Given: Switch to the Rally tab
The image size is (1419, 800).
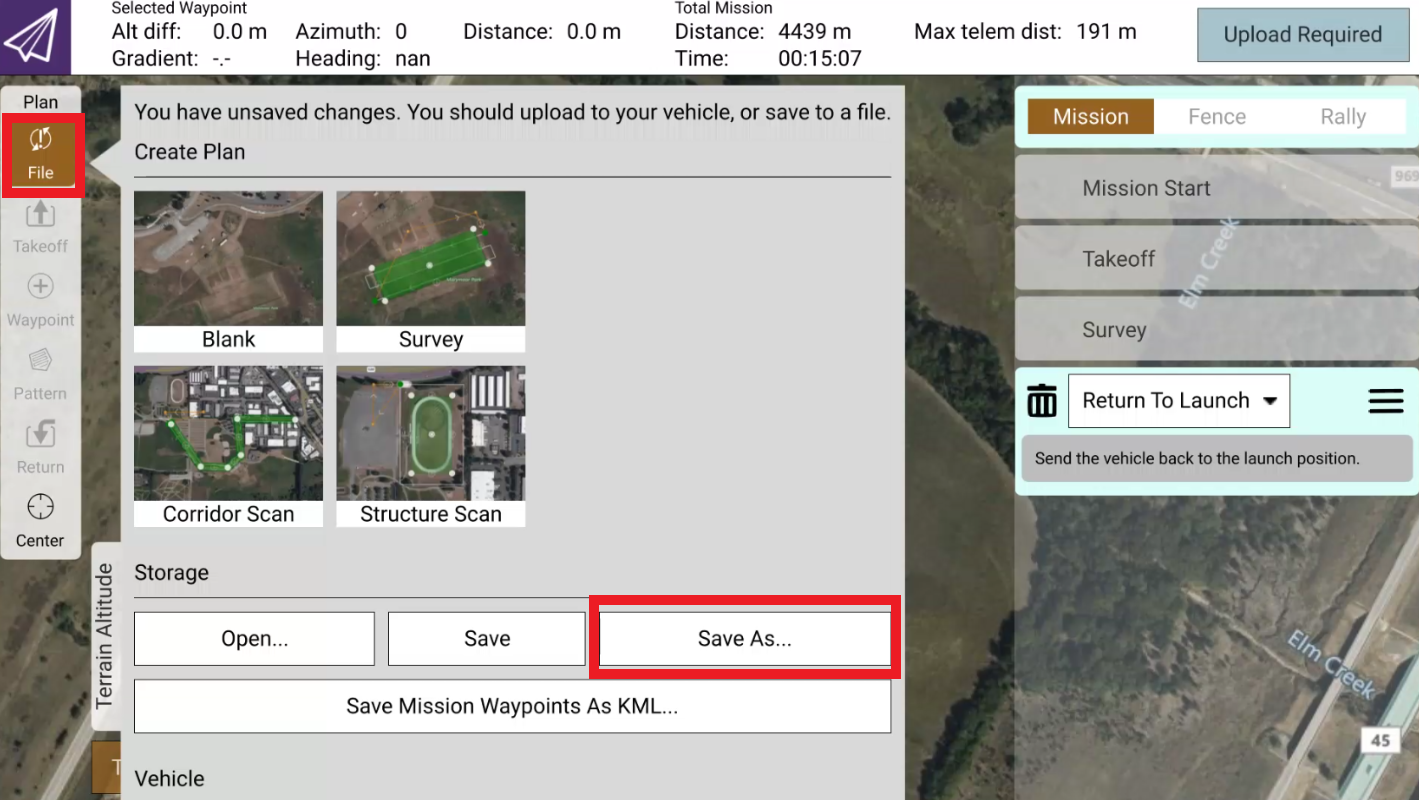Looking at the screenshot, I should coord(1342,117).
